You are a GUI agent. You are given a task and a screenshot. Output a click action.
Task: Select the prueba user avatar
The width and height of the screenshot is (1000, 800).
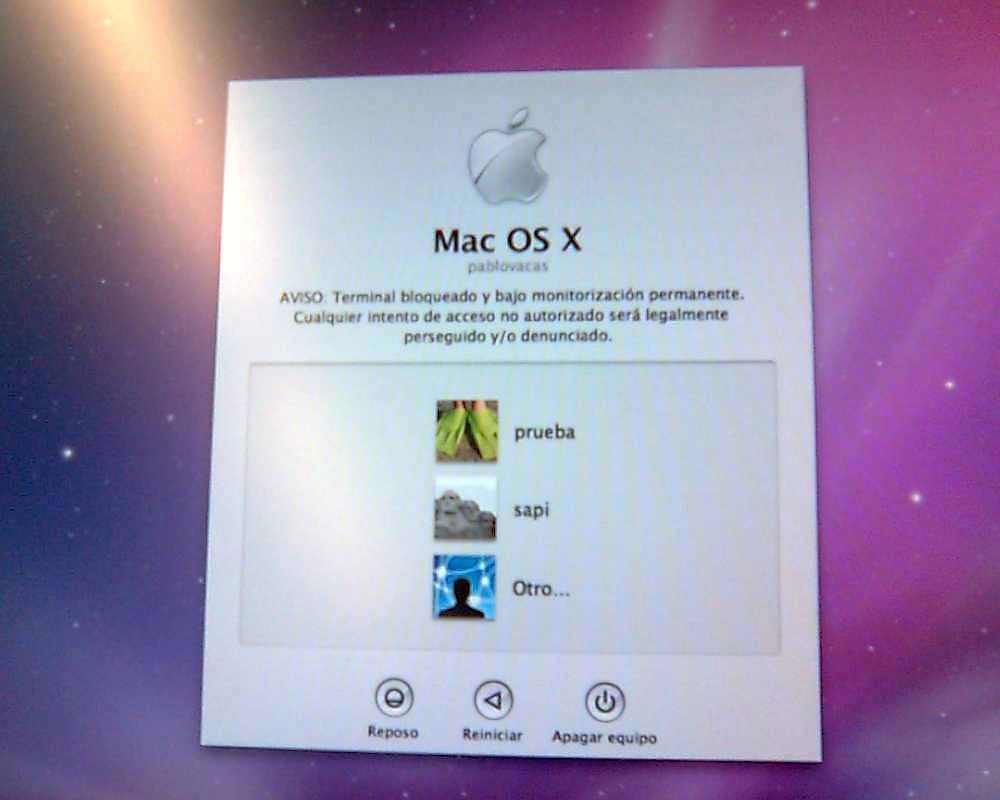click(x=467, y=431)
